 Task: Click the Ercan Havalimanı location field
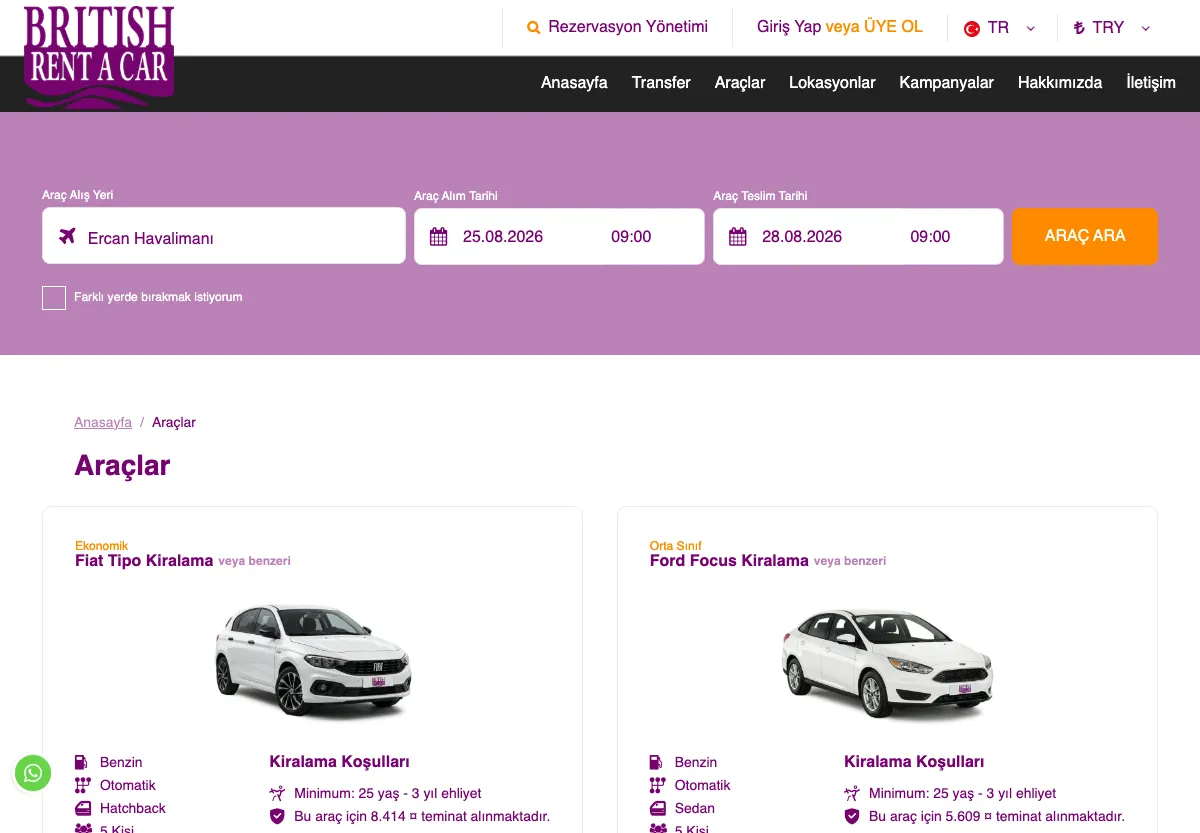click(x=224, y=236)
